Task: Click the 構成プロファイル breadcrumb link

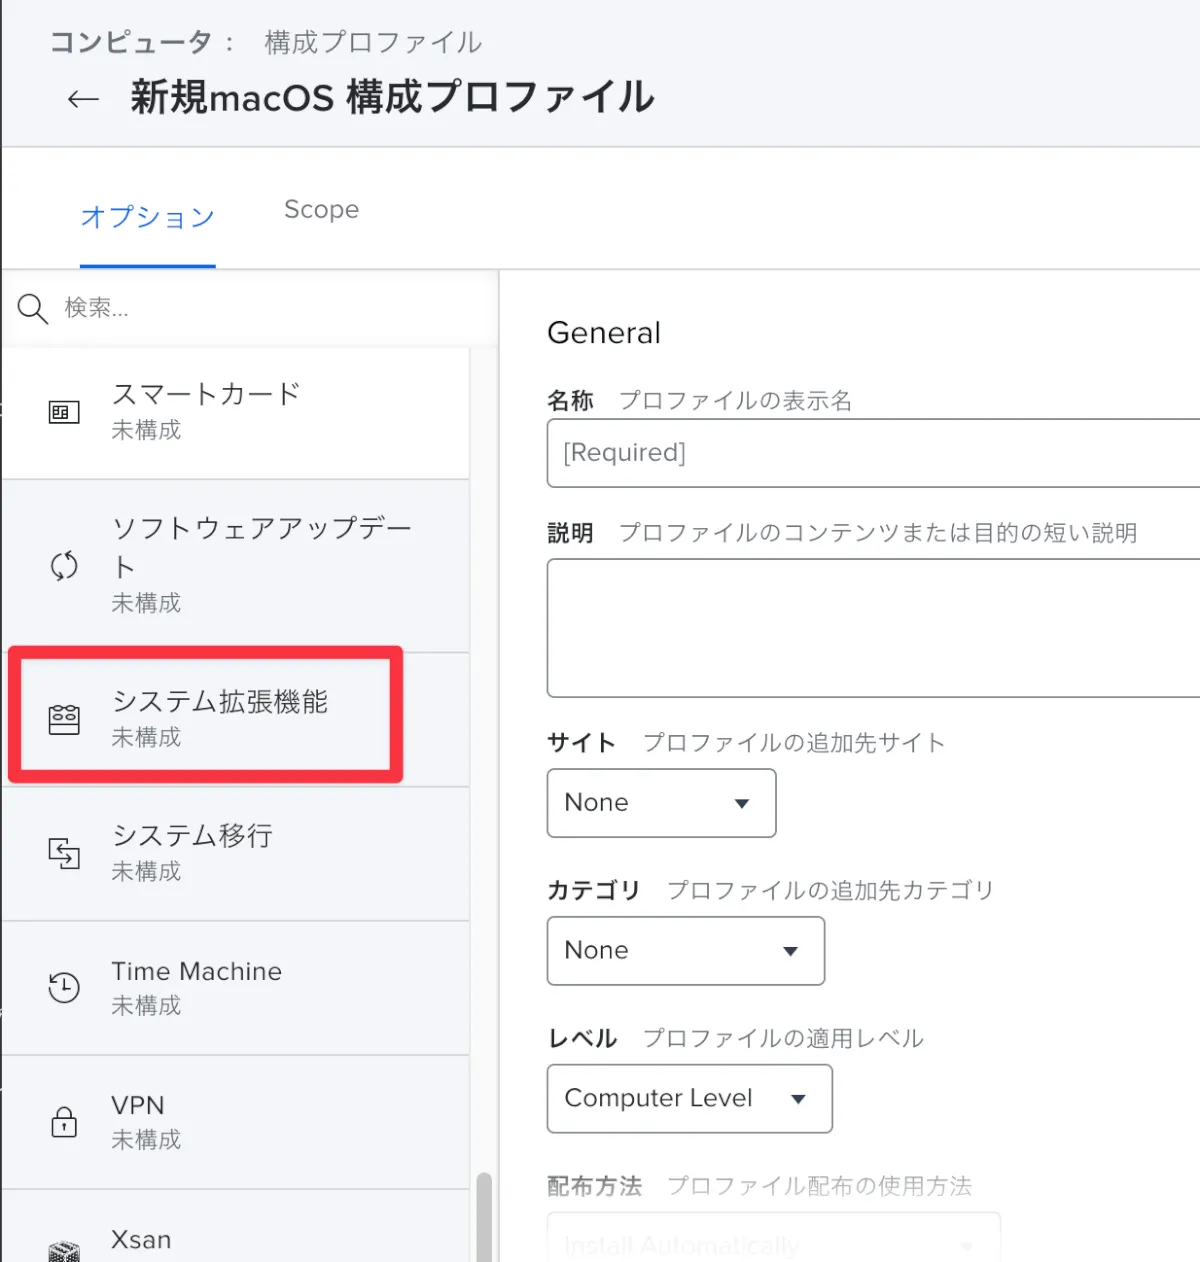Action: (x=373, y=42)
